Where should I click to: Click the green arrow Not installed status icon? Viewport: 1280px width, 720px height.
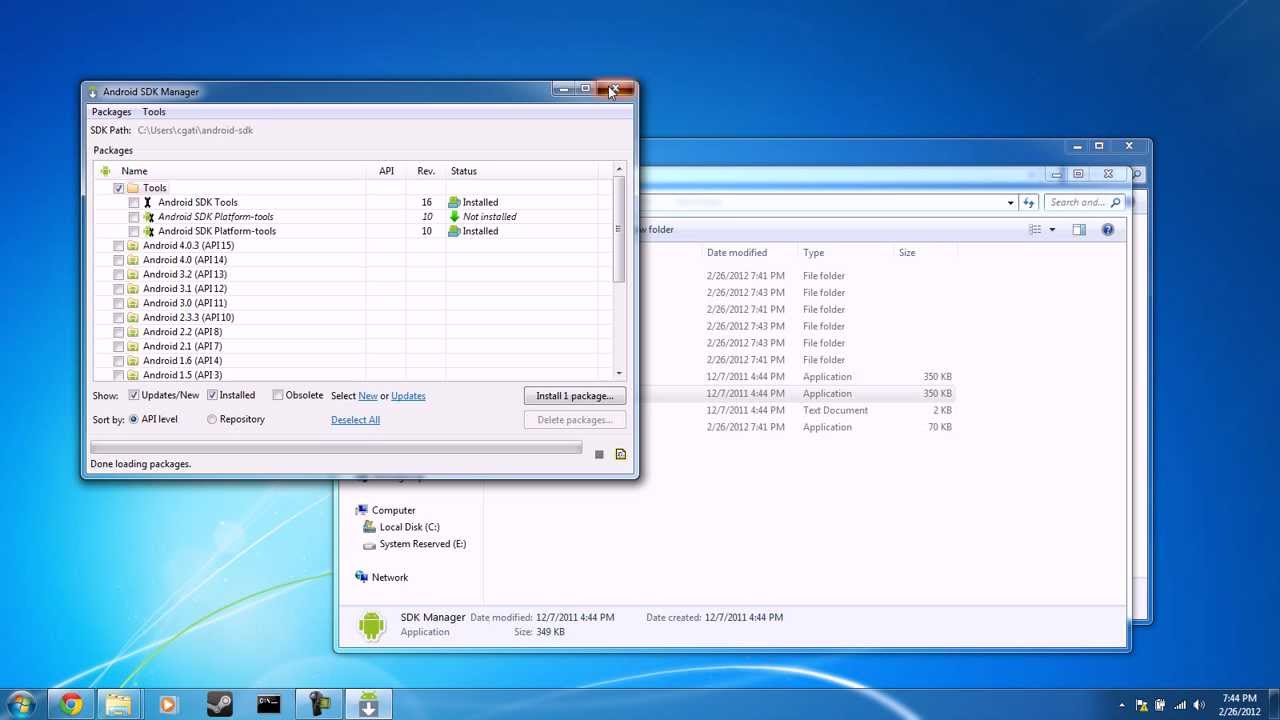[x=454, y=217]
